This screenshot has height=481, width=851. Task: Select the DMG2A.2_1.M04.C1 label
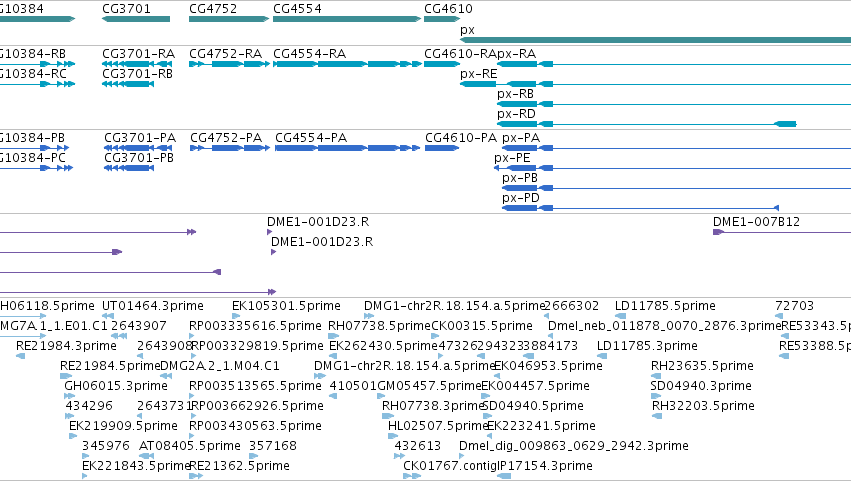(x=220, y=366)
